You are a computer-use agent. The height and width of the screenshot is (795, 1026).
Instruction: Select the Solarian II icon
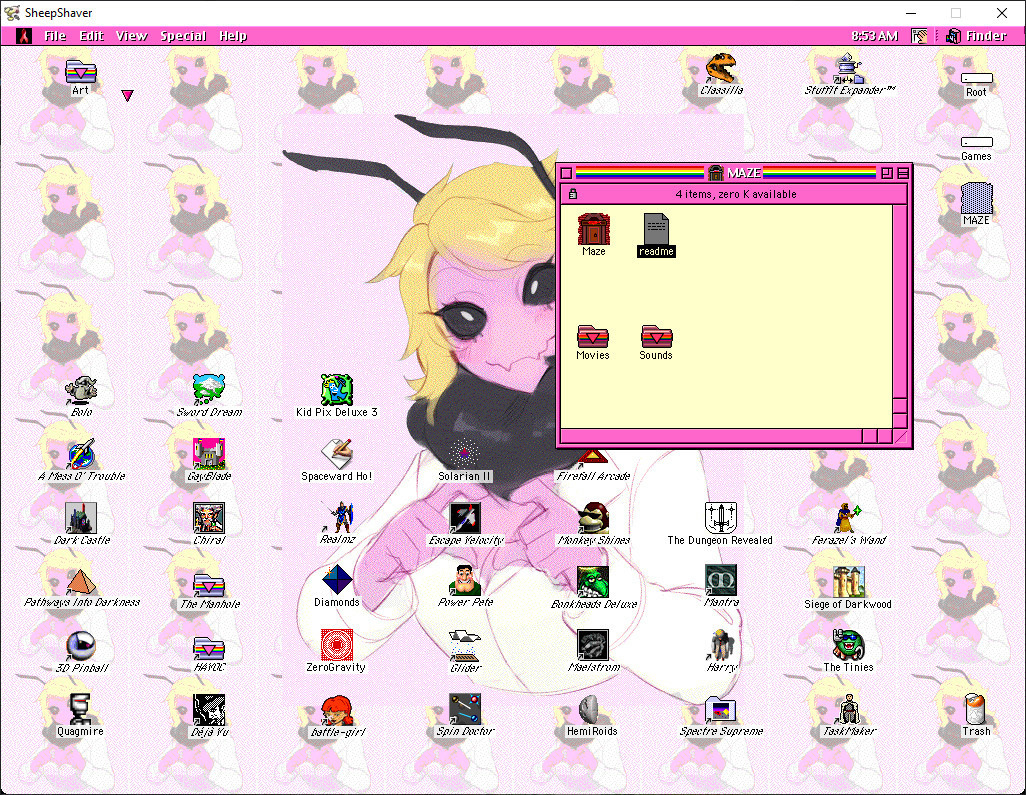click(x=464, y=453)
